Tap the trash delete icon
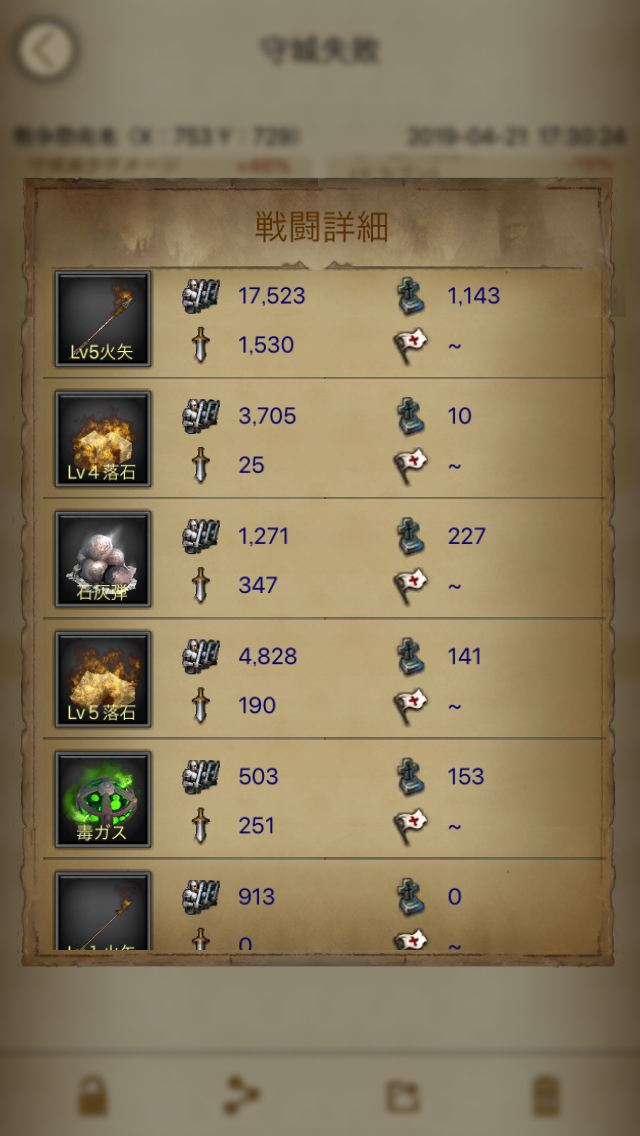 click(547, 1095)
